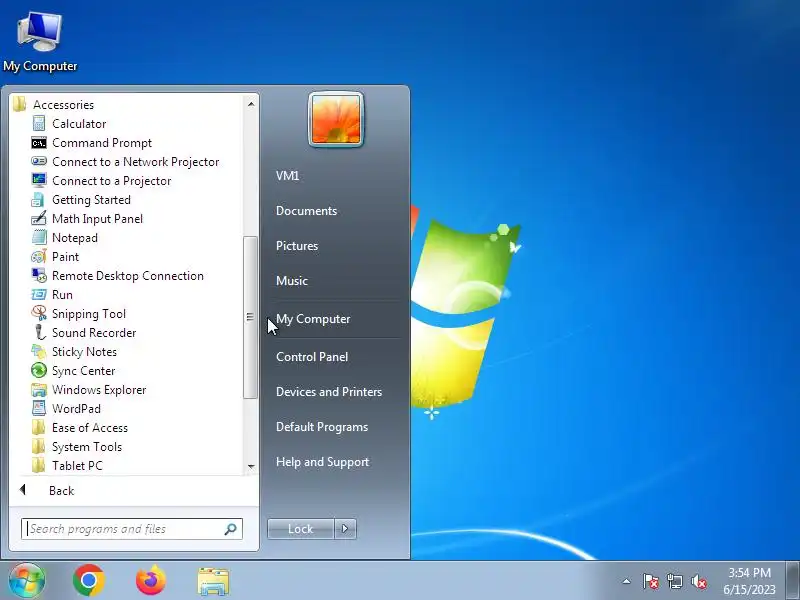Image resolution: width=800 pixels, height=600 pixels.
Task: Click the Lock button
Action: coord(301,529)
